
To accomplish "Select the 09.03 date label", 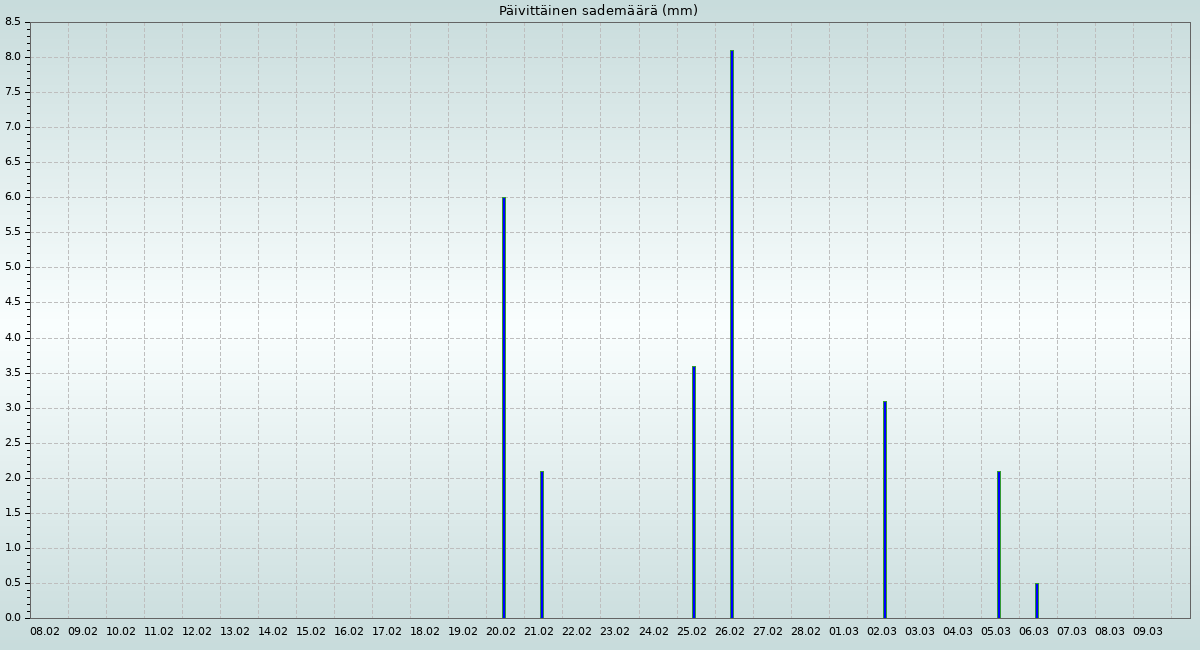I will pos(1148,632).
